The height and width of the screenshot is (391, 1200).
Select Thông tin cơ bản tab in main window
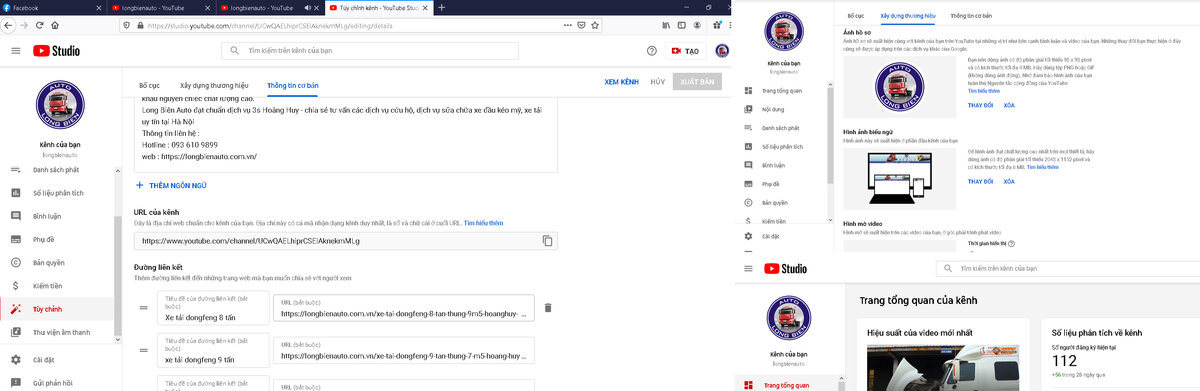pyautogui.click(x=293, y=86)
